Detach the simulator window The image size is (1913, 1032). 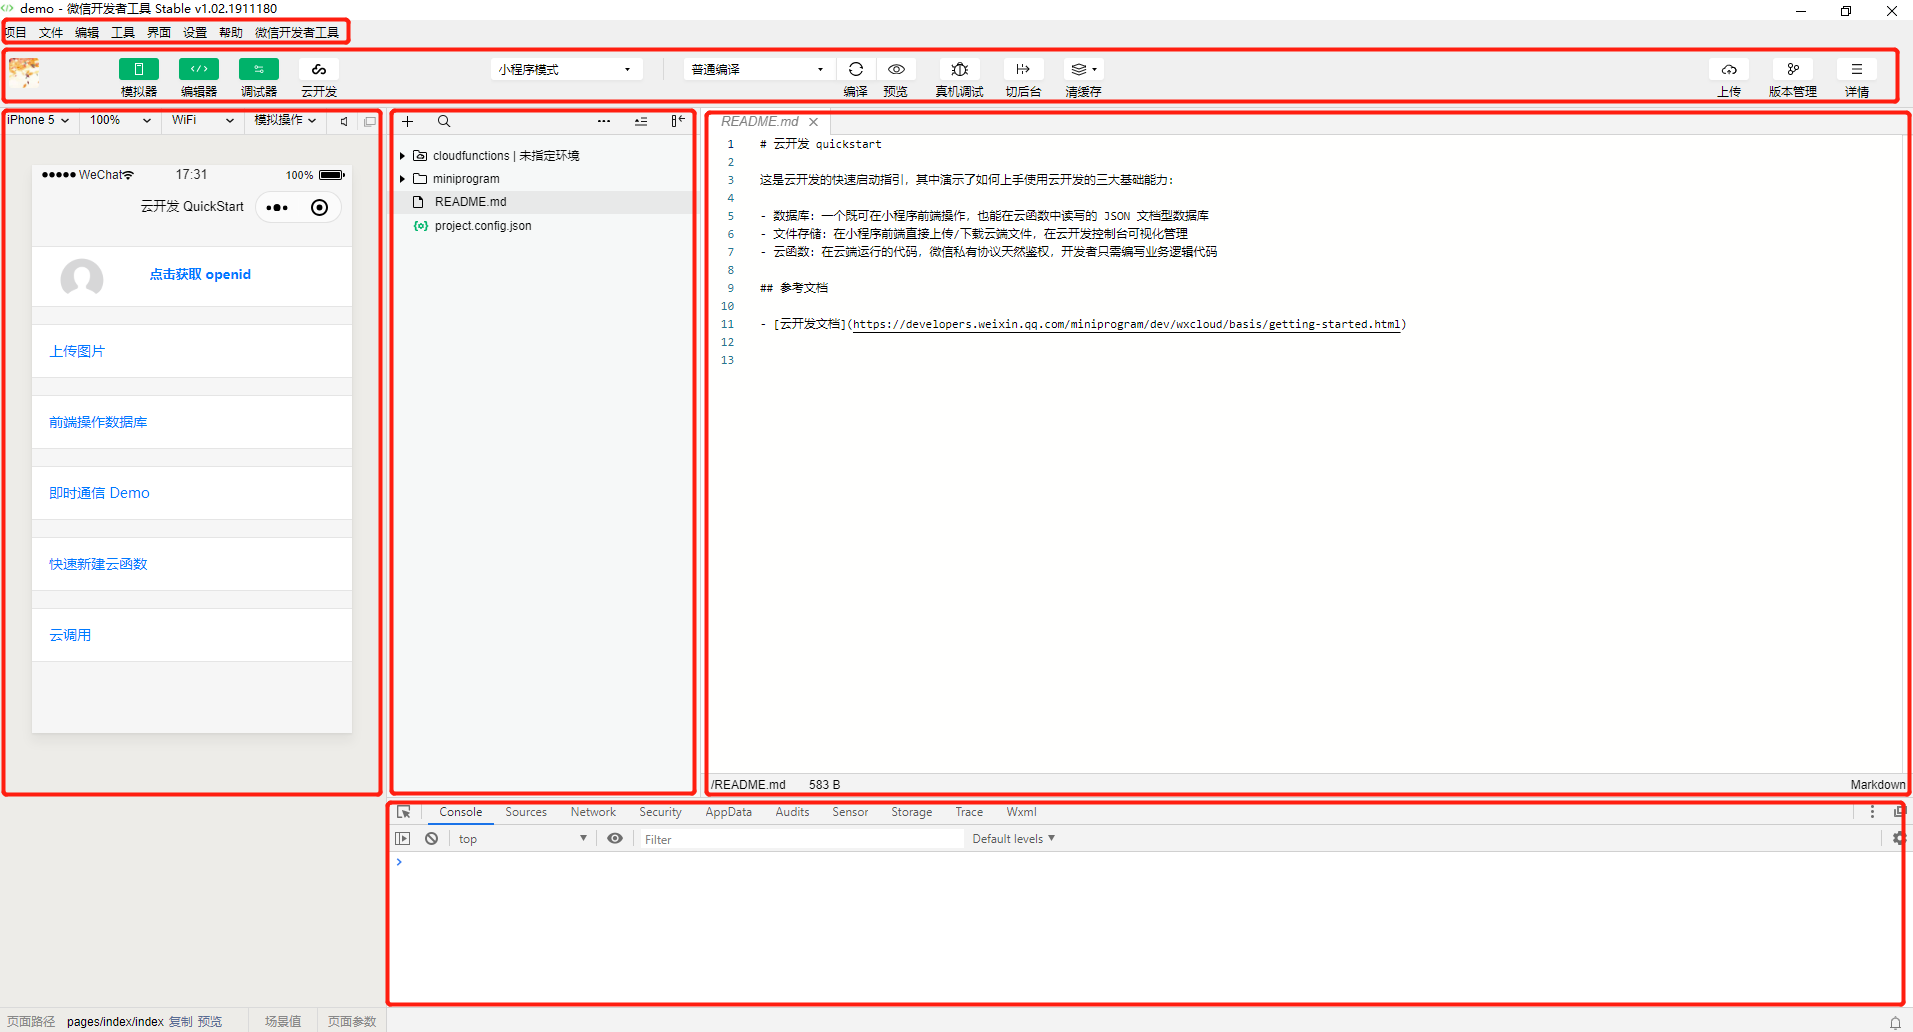coord(370,121)
